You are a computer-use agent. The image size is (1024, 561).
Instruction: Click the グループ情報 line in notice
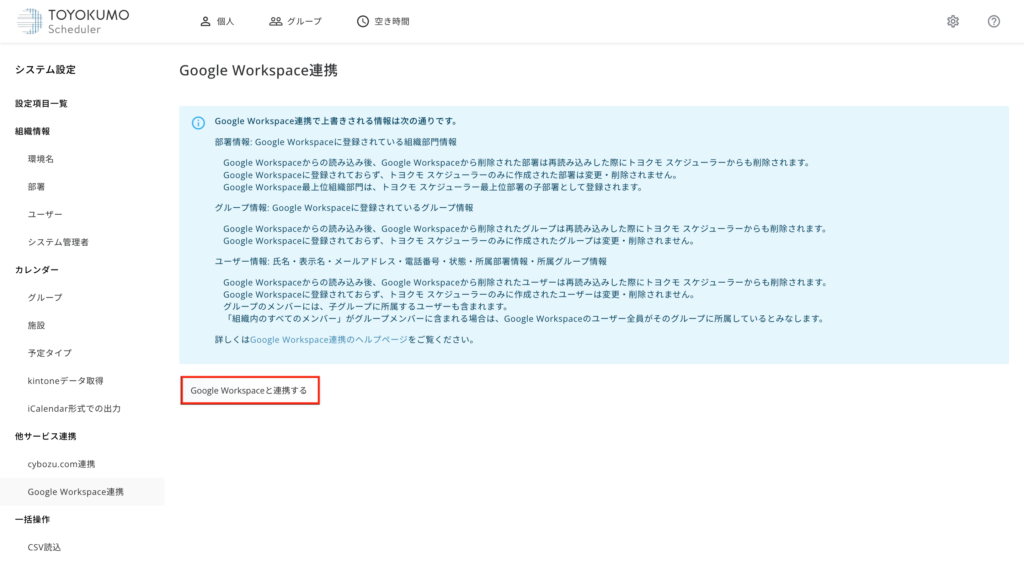(344, 208)
